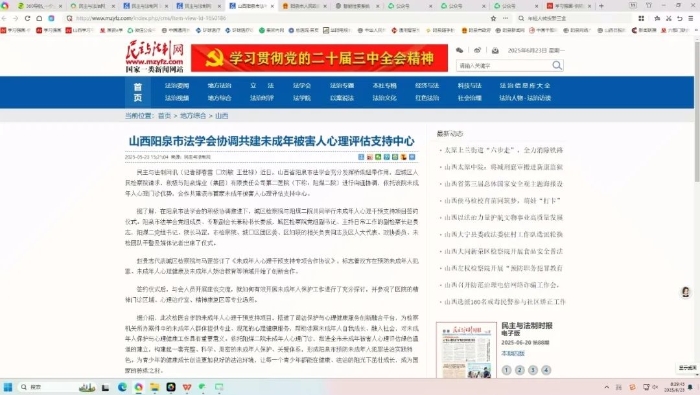Click the Windows Start button
Screen dimensions: 700x395
(x=8, y=387)
